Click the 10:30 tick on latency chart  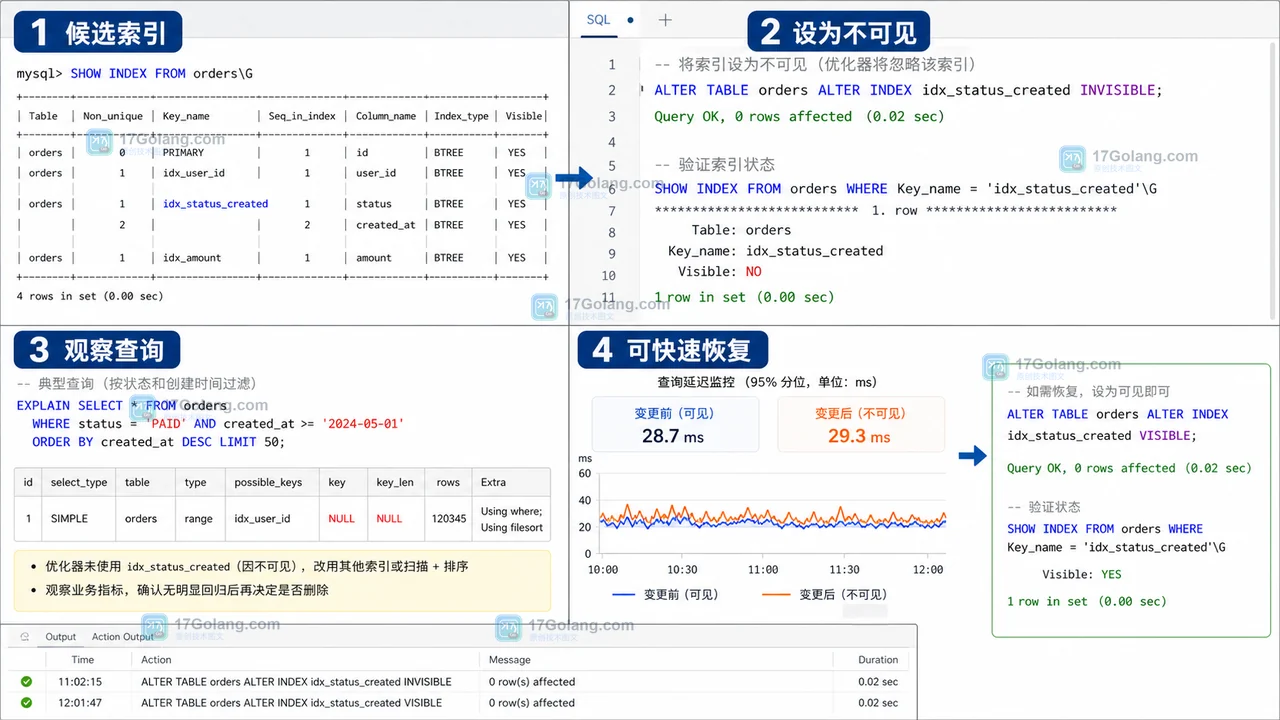click(682, 569)
